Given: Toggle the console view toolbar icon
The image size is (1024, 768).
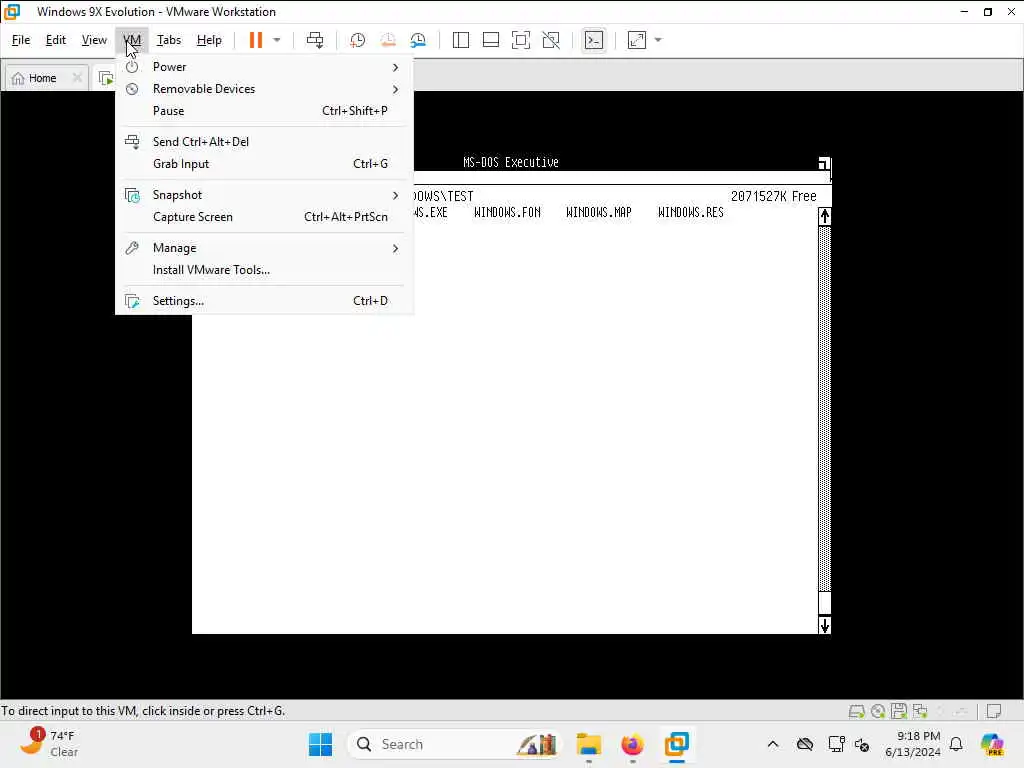Looking at the screenshot, I should (594, 40).
